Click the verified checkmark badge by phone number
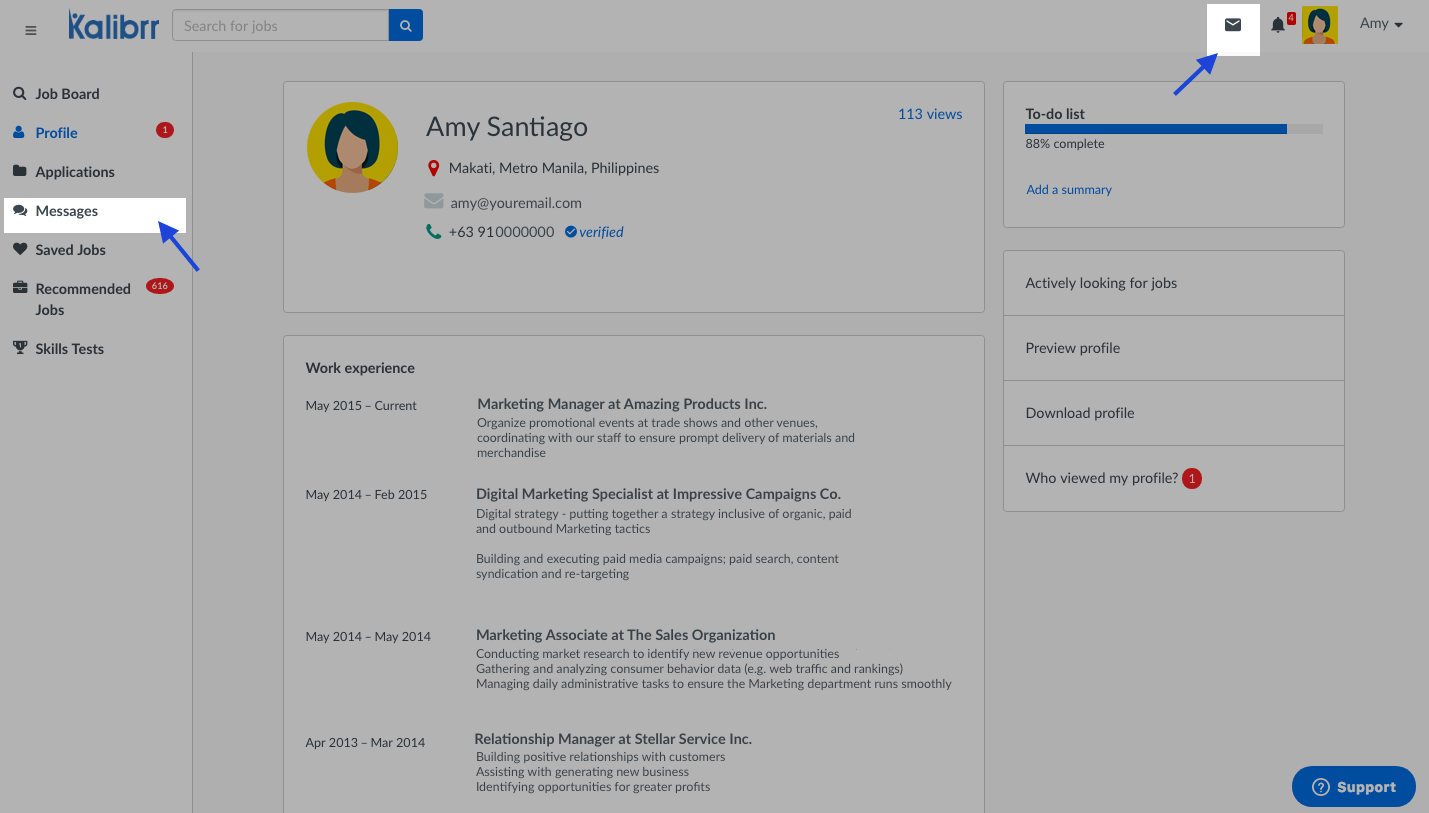The width and height of the screenshot is (1429, 813). tap(570, 232)
